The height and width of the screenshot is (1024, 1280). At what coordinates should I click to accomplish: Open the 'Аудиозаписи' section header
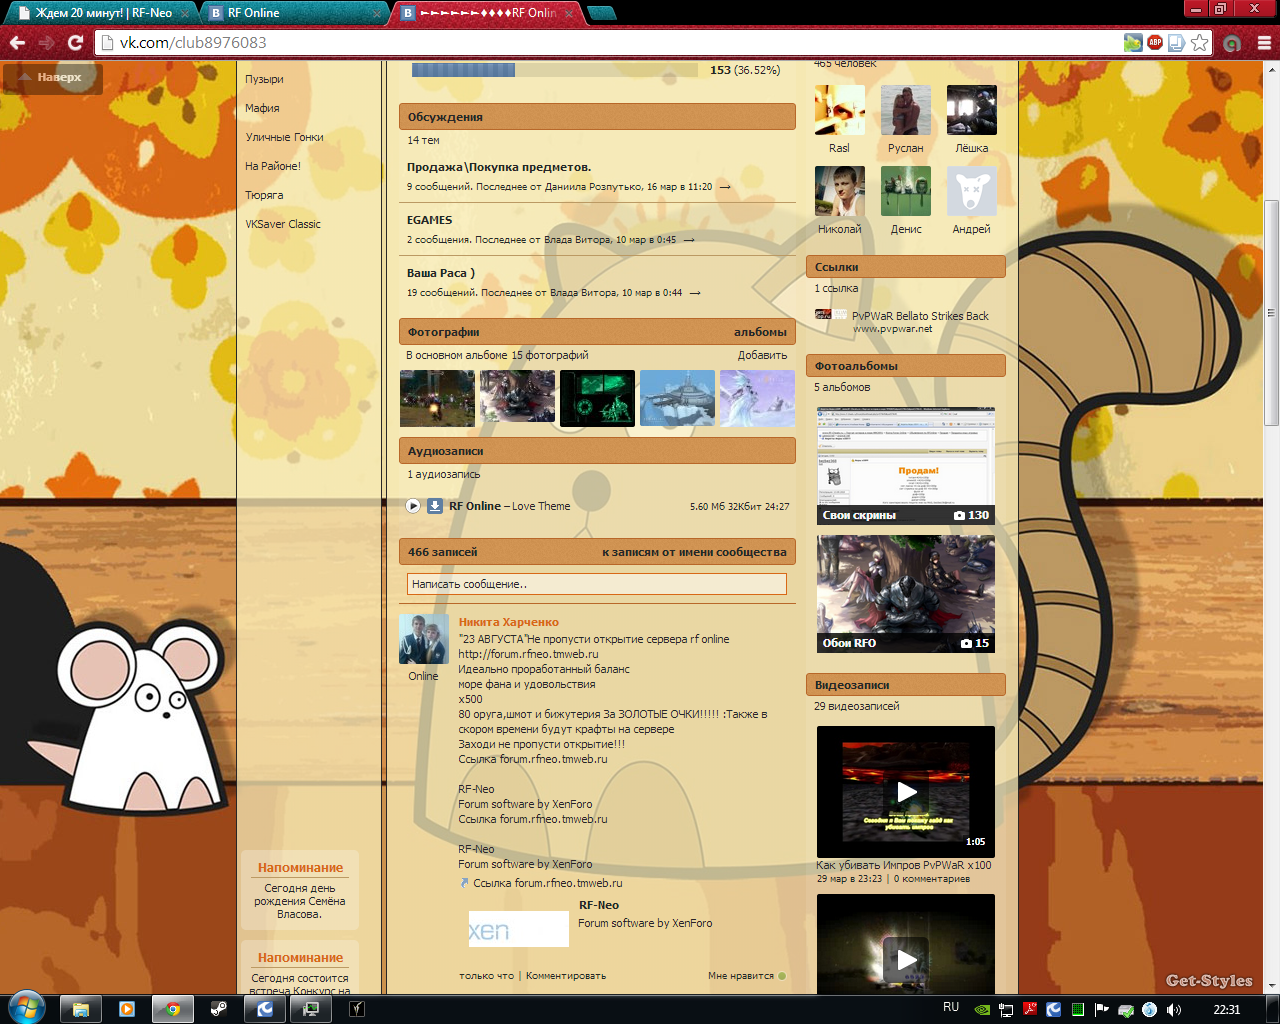[x=597, y=451]
